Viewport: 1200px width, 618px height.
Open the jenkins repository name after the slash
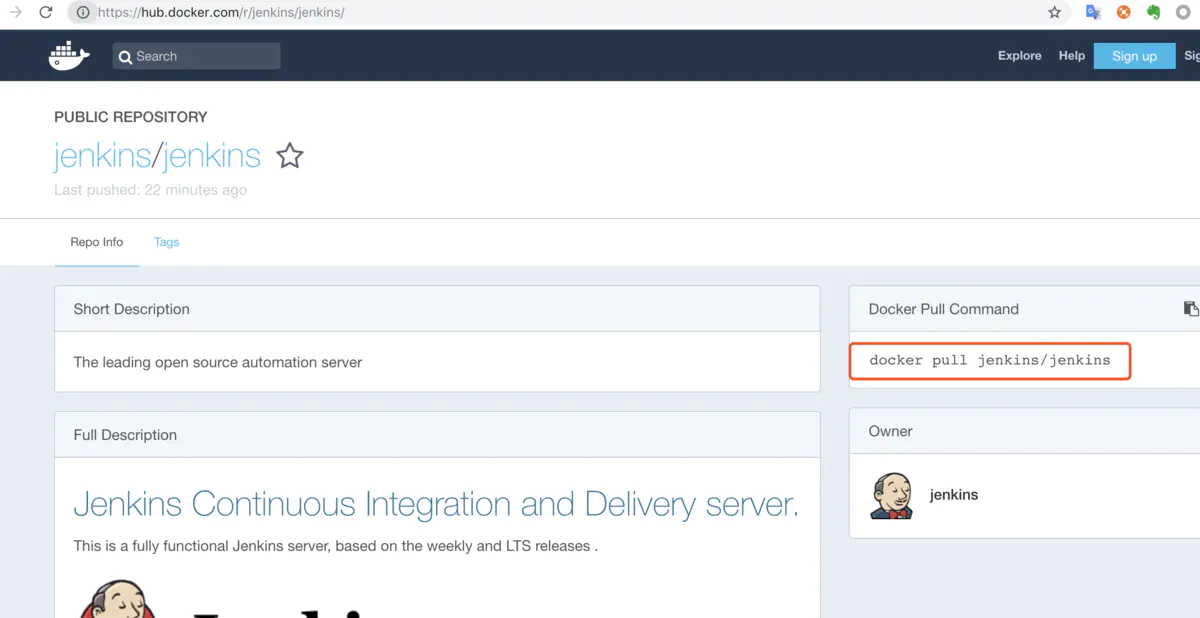tap(211, 156)
